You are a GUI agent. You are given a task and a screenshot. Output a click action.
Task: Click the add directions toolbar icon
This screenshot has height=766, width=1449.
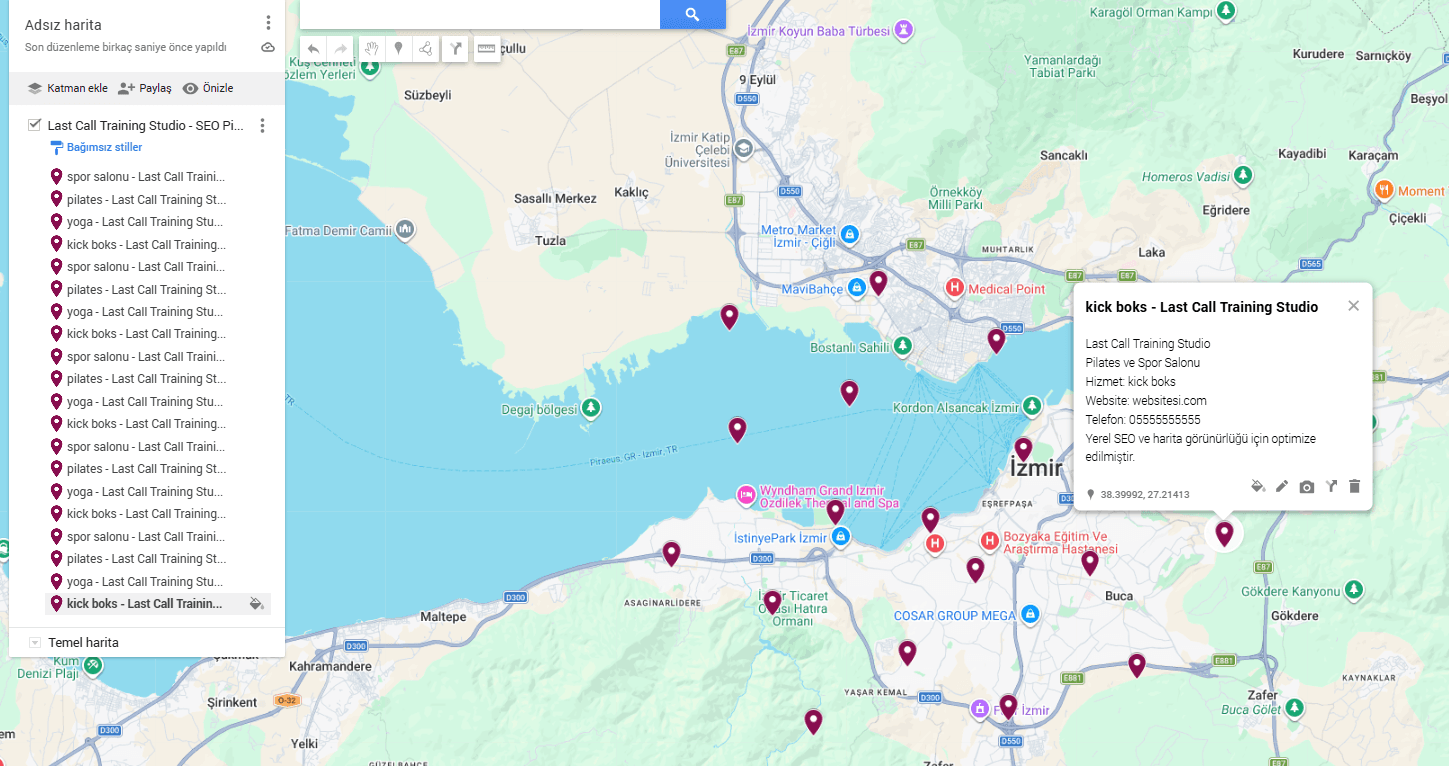click(456, 49)
